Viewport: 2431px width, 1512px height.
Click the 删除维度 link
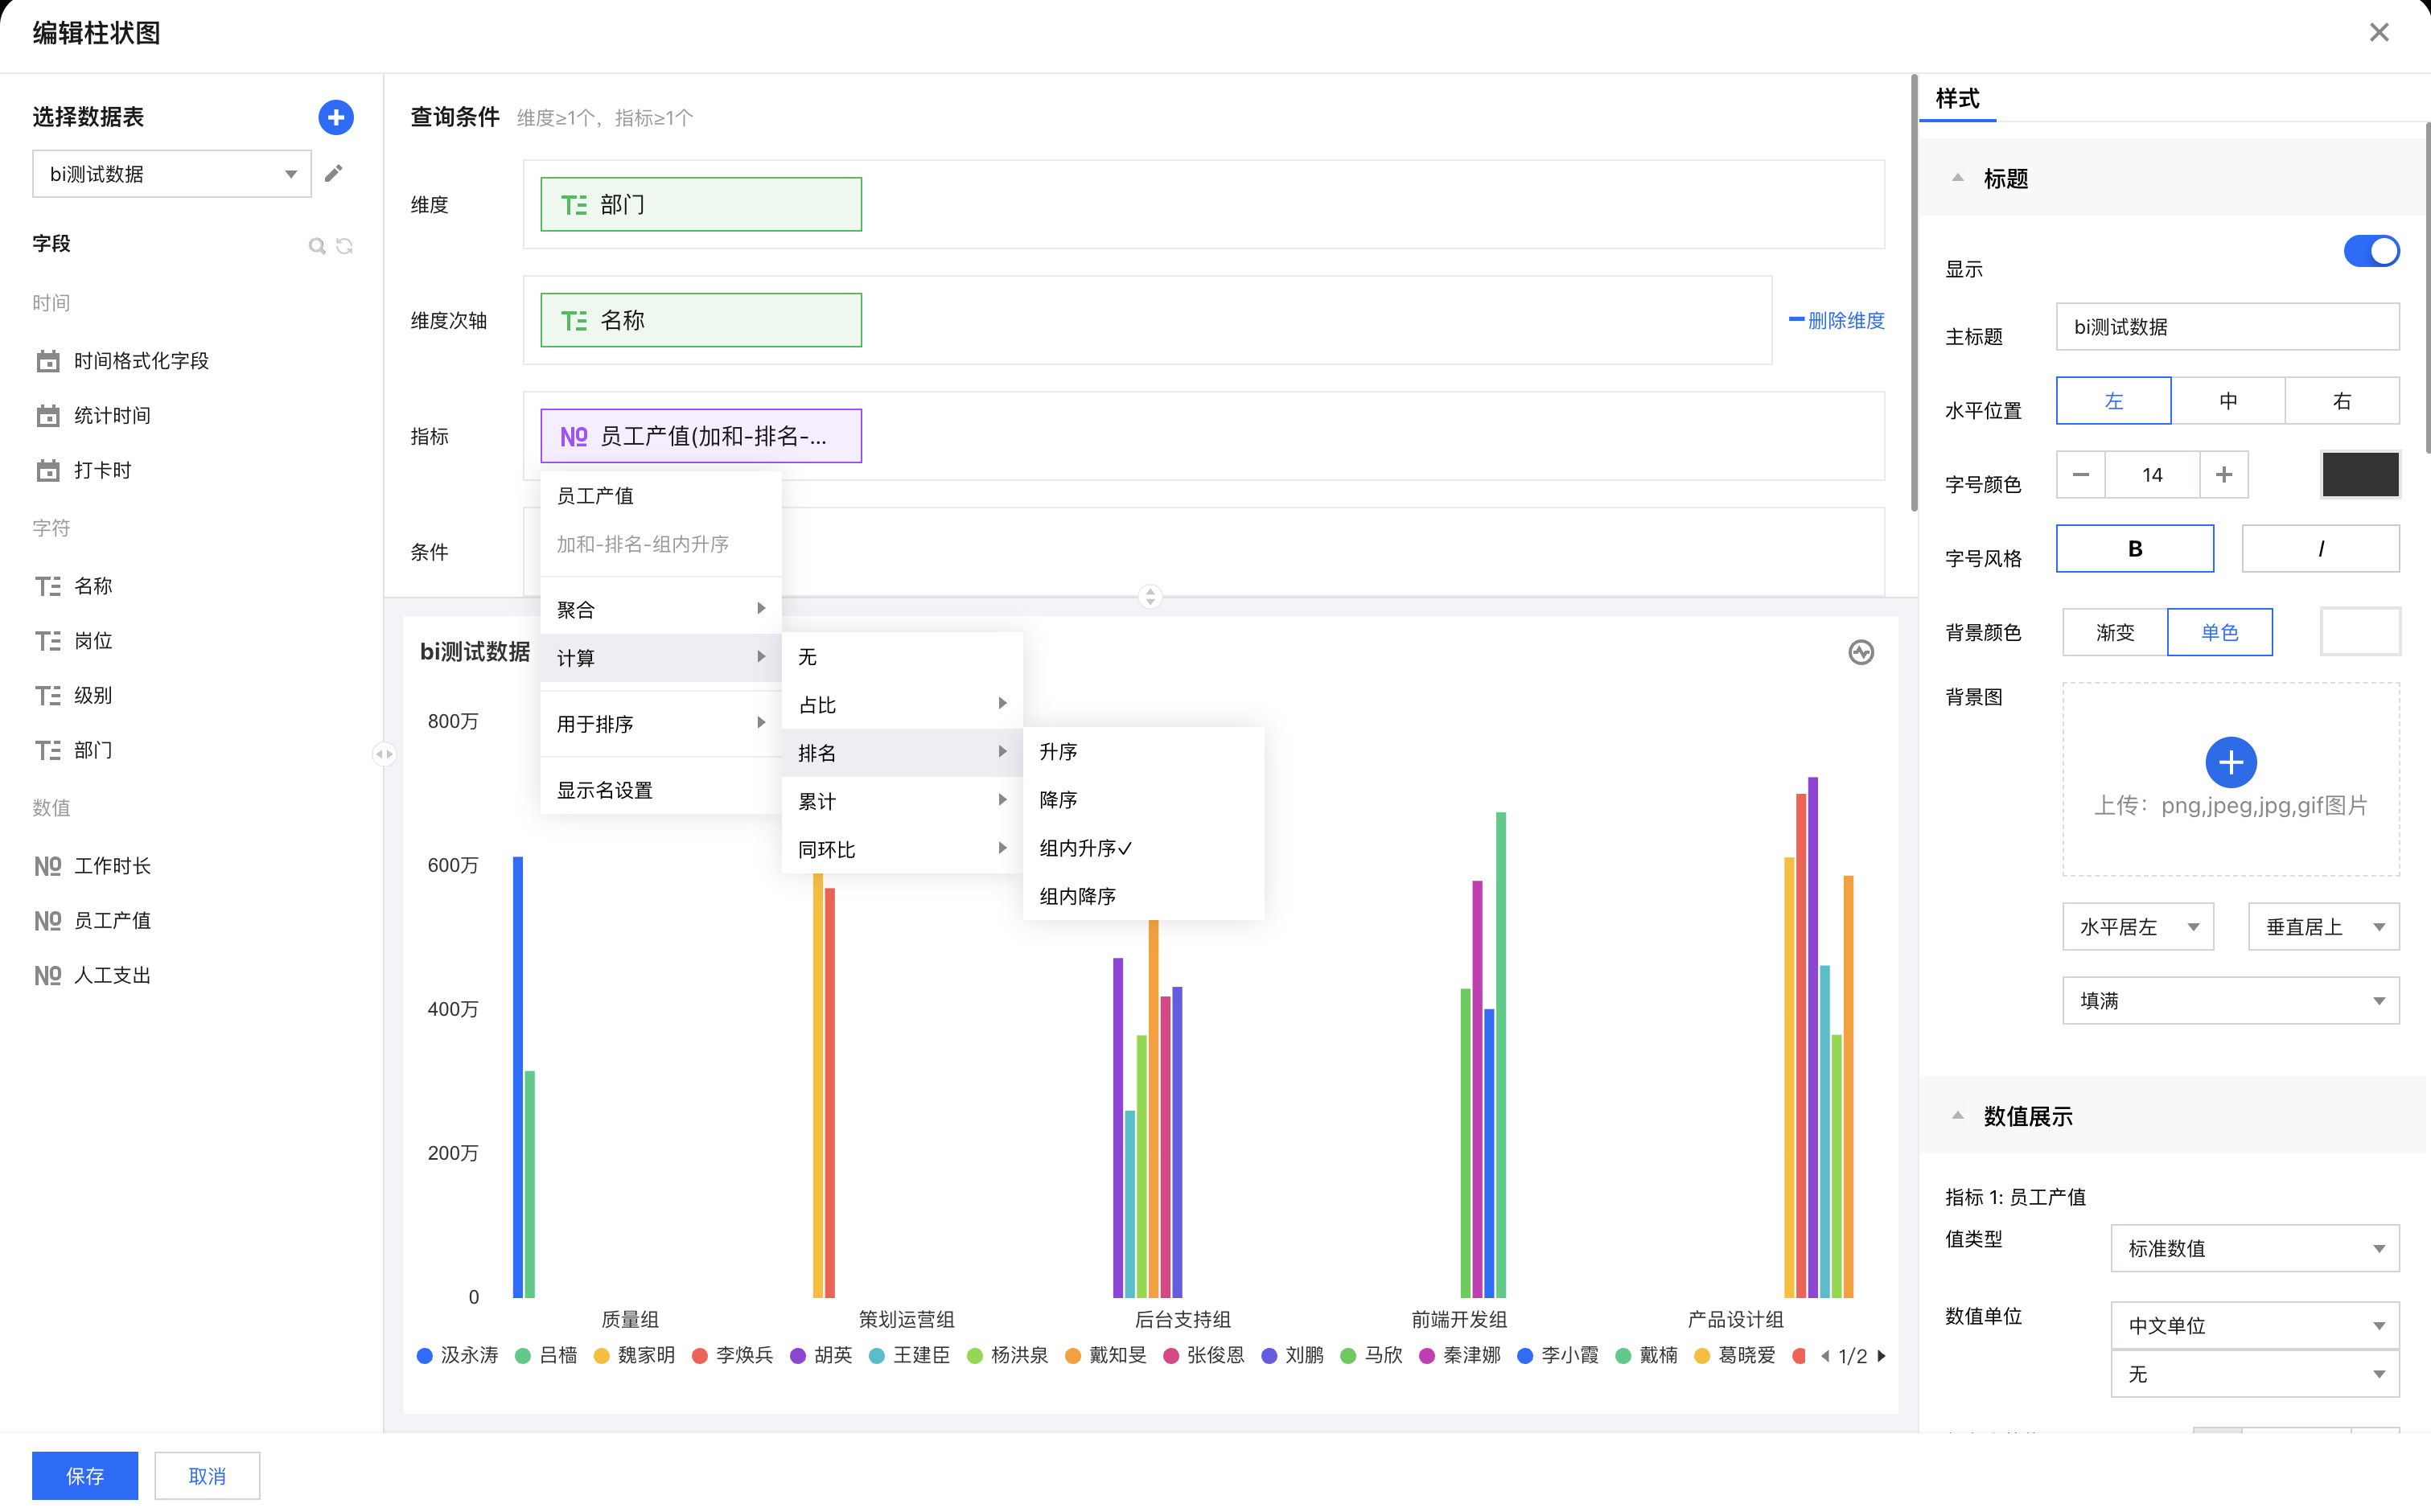(x=1837, y=320)
